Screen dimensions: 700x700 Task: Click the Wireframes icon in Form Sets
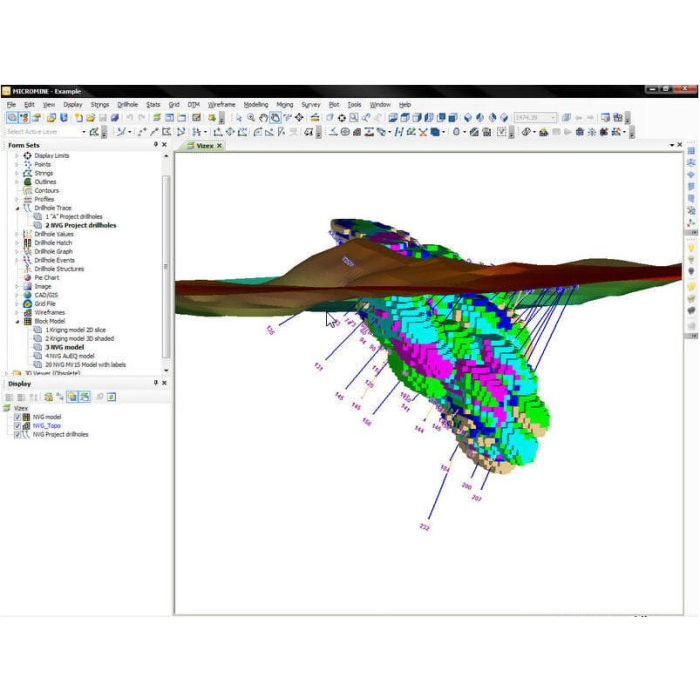27,312
